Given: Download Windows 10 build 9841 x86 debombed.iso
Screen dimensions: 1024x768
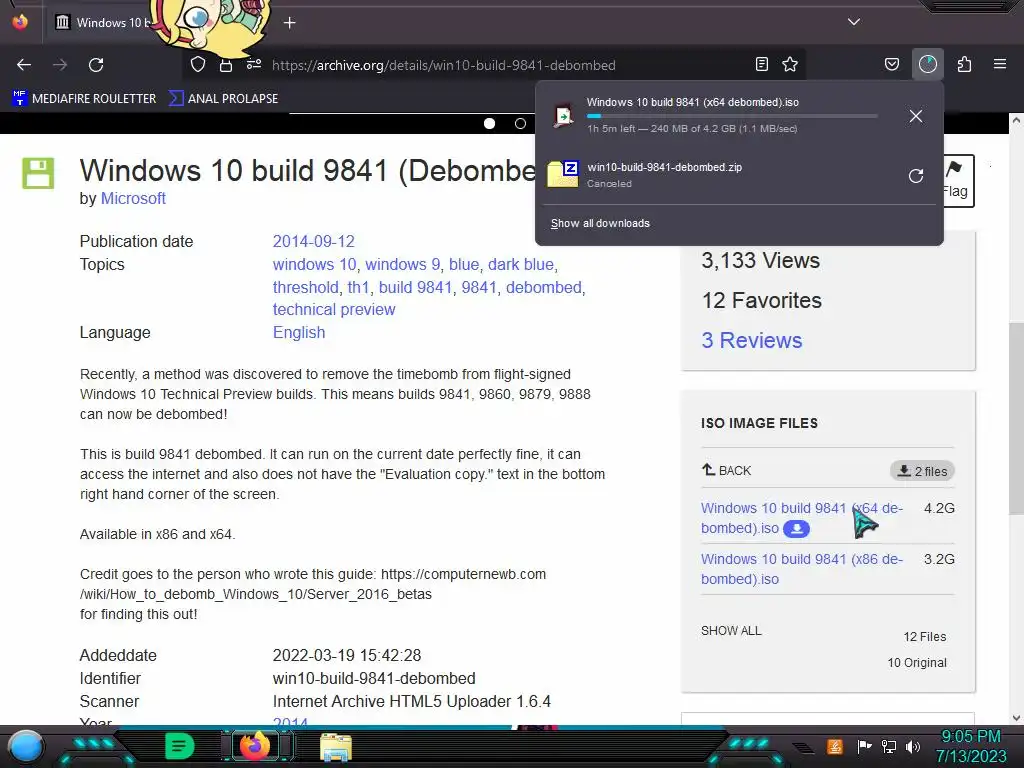Looking at the screenshot, I should 802,569.
